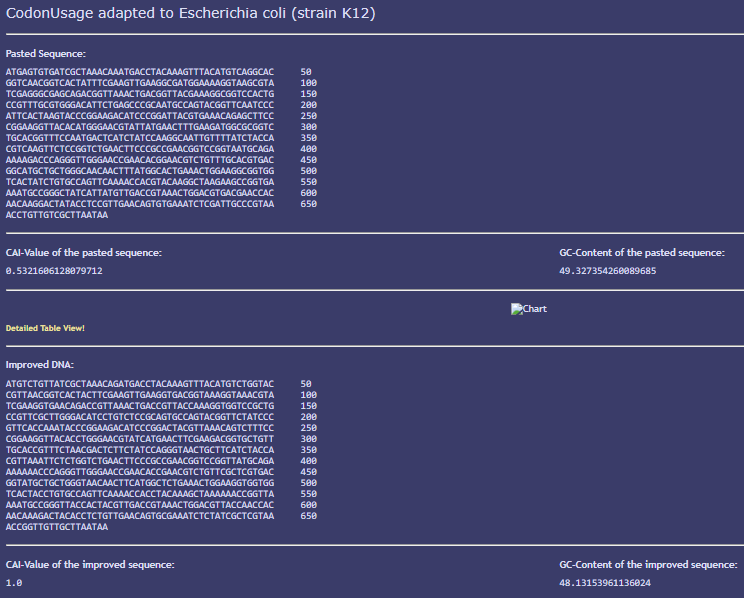
Task: Click pasted sequence line starting TCACTATCTGTGCCAGTTC
Action: pos(140,181)
